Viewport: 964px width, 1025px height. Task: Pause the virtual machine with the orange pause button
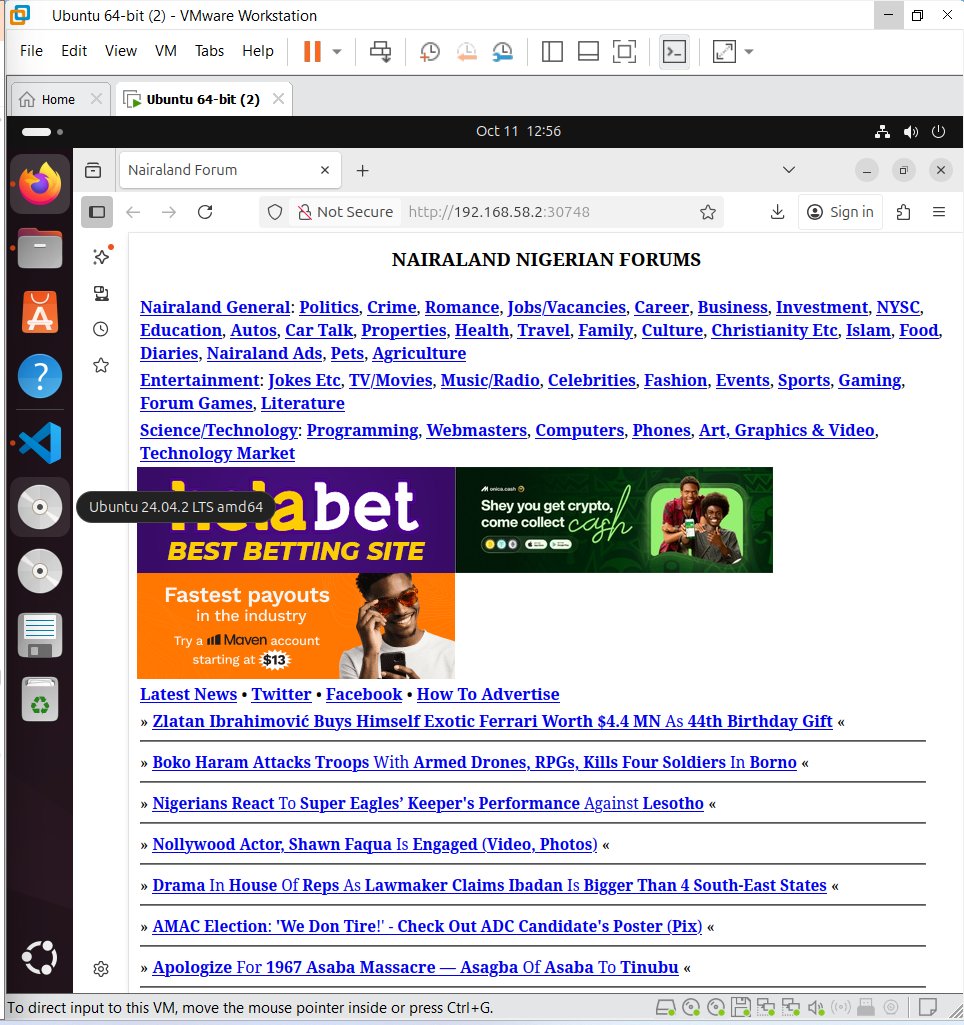(312, 51)
